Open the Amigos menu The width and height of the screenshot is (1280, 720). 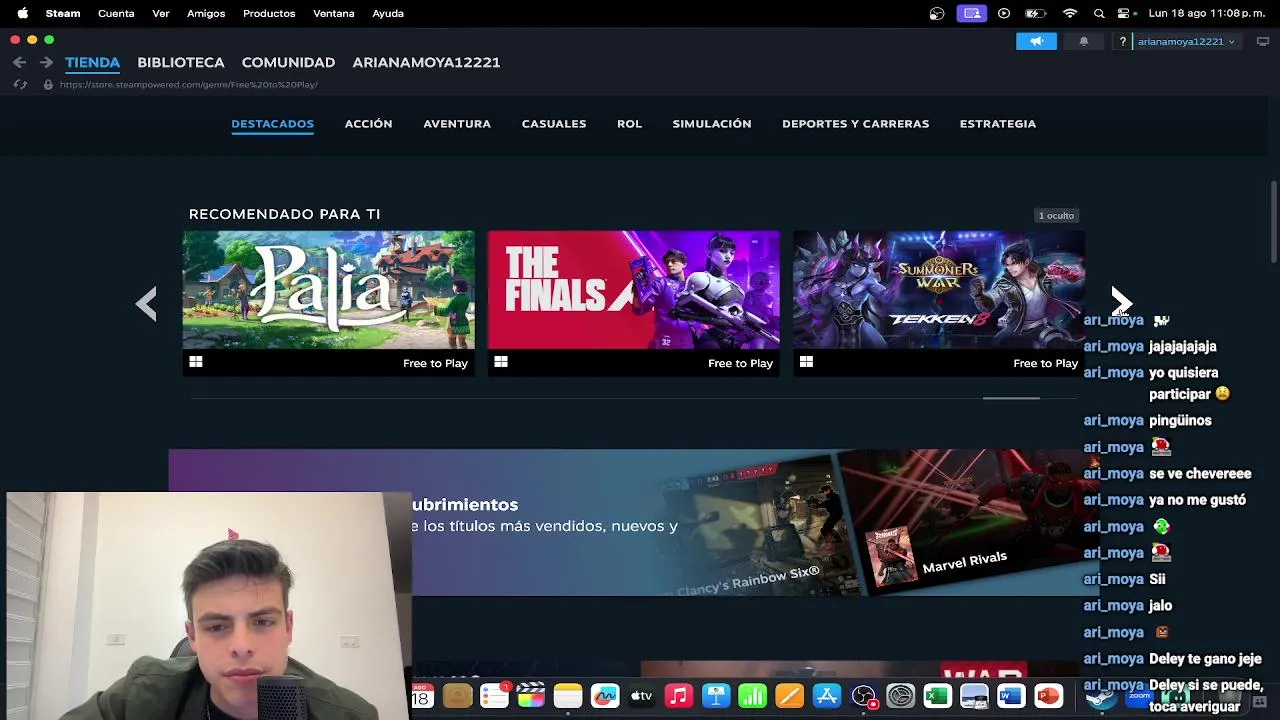click(206, 13)
